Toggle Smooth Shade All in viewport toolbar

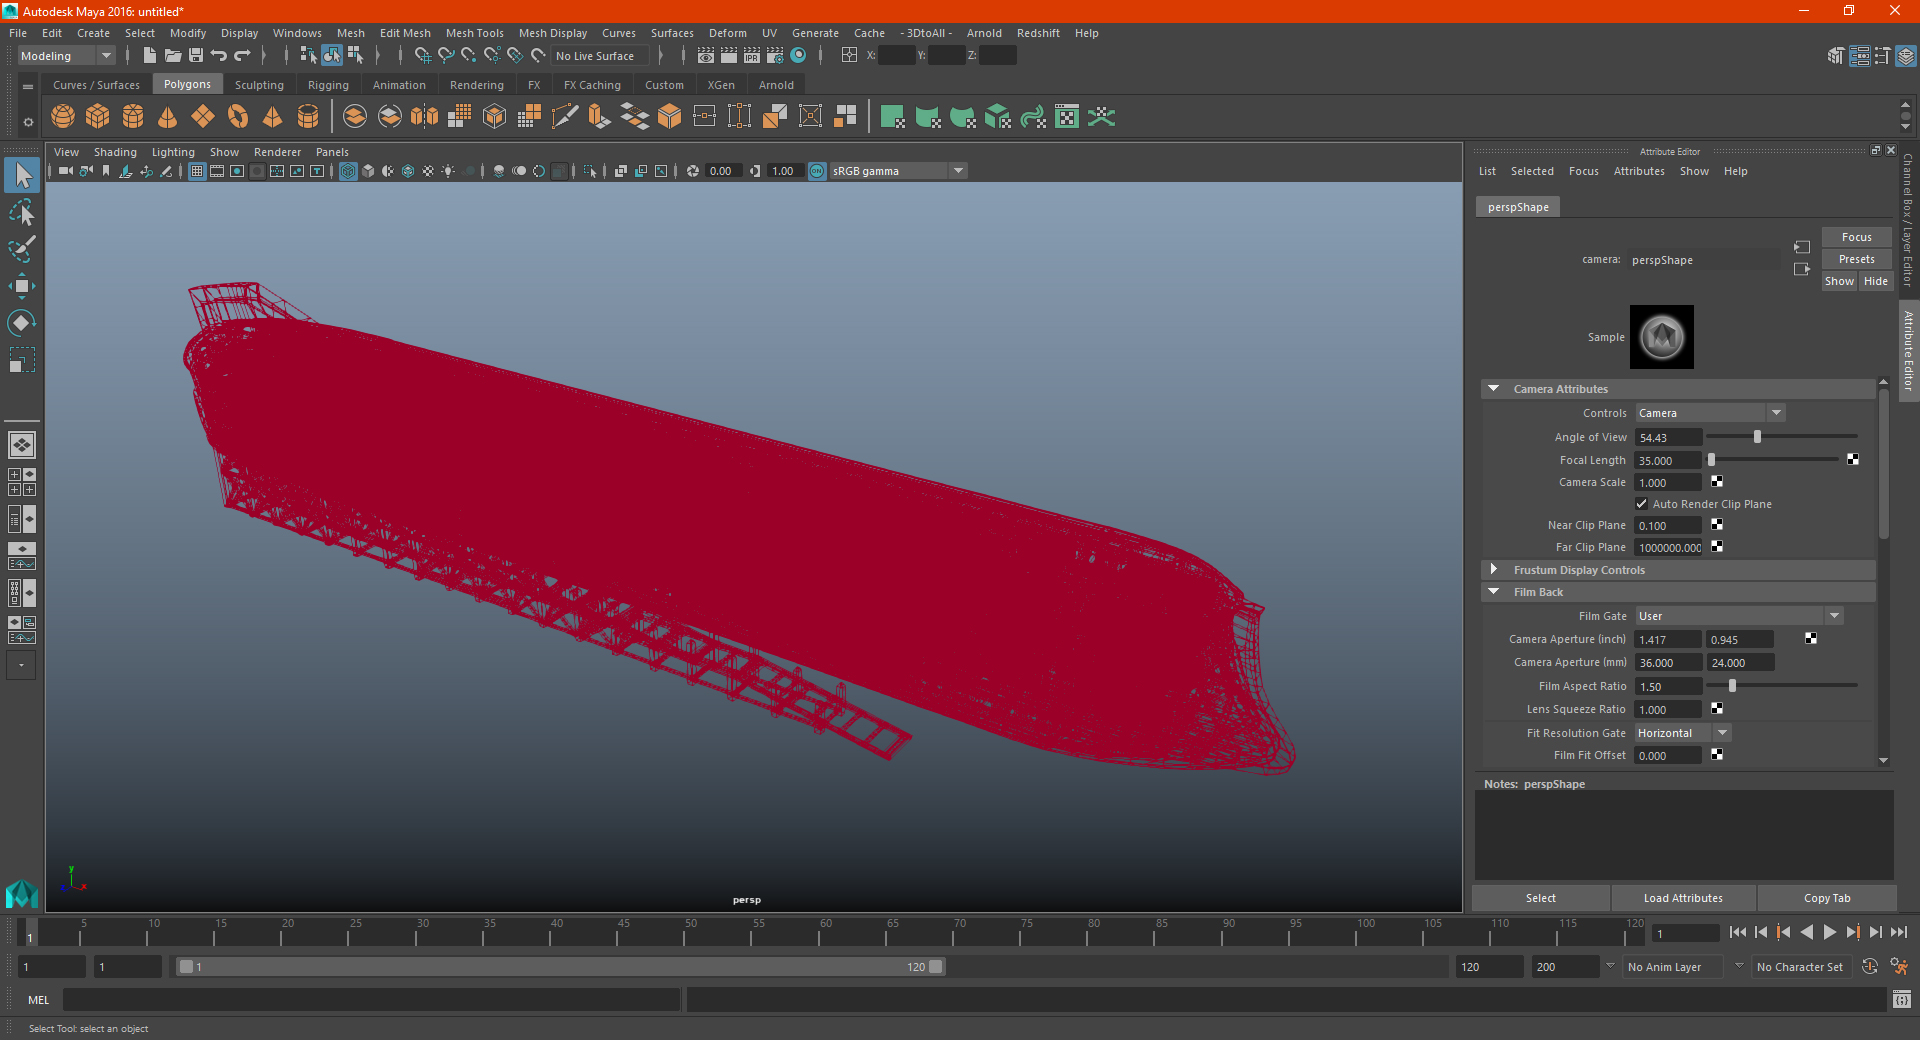pos(368,171)
